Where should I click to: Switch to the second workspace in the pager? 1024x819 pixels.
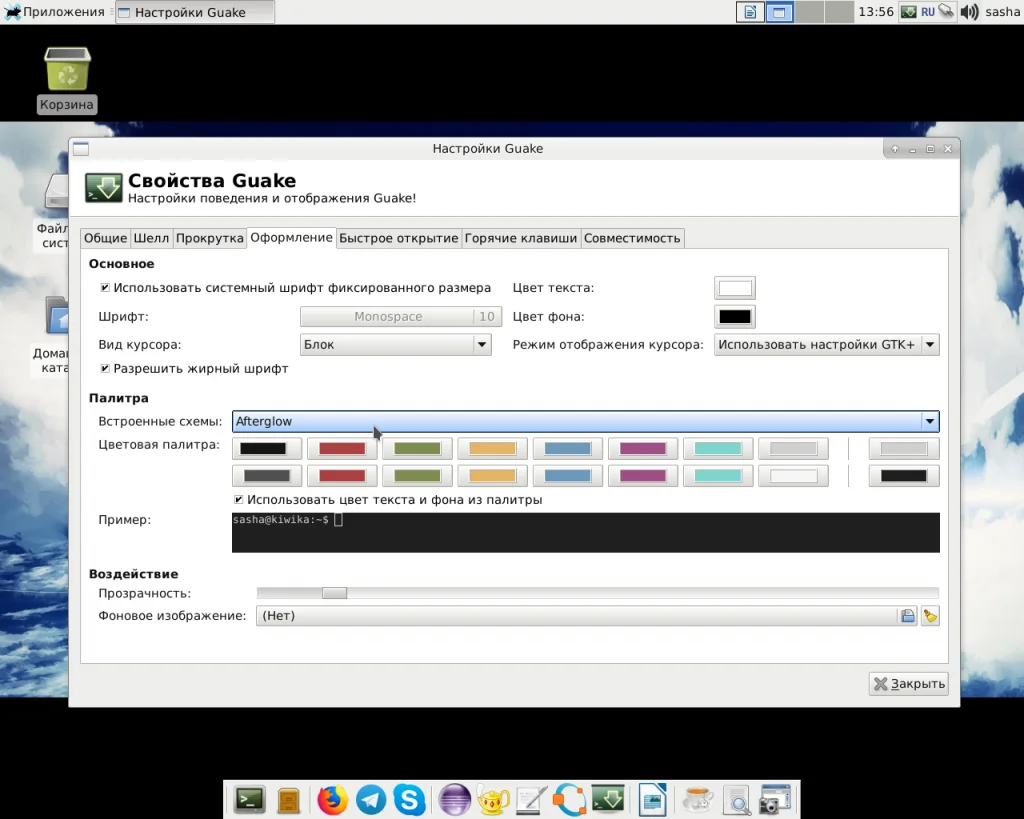click(x=780, y=12)
